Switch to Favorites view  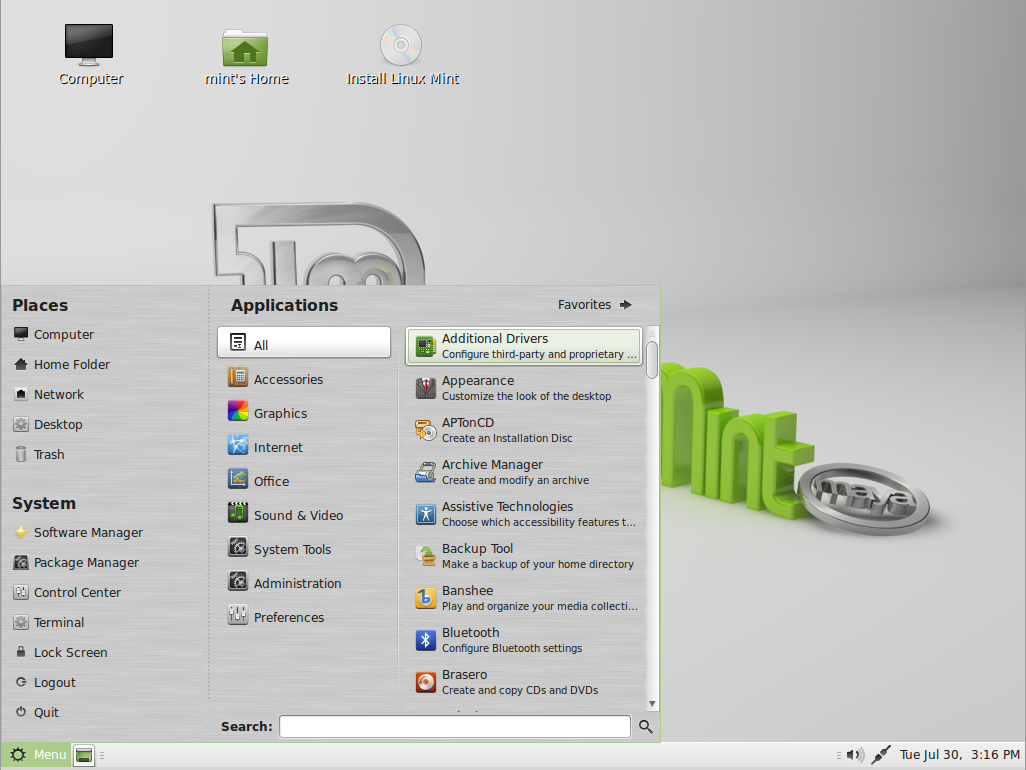(x=595, y=305)
